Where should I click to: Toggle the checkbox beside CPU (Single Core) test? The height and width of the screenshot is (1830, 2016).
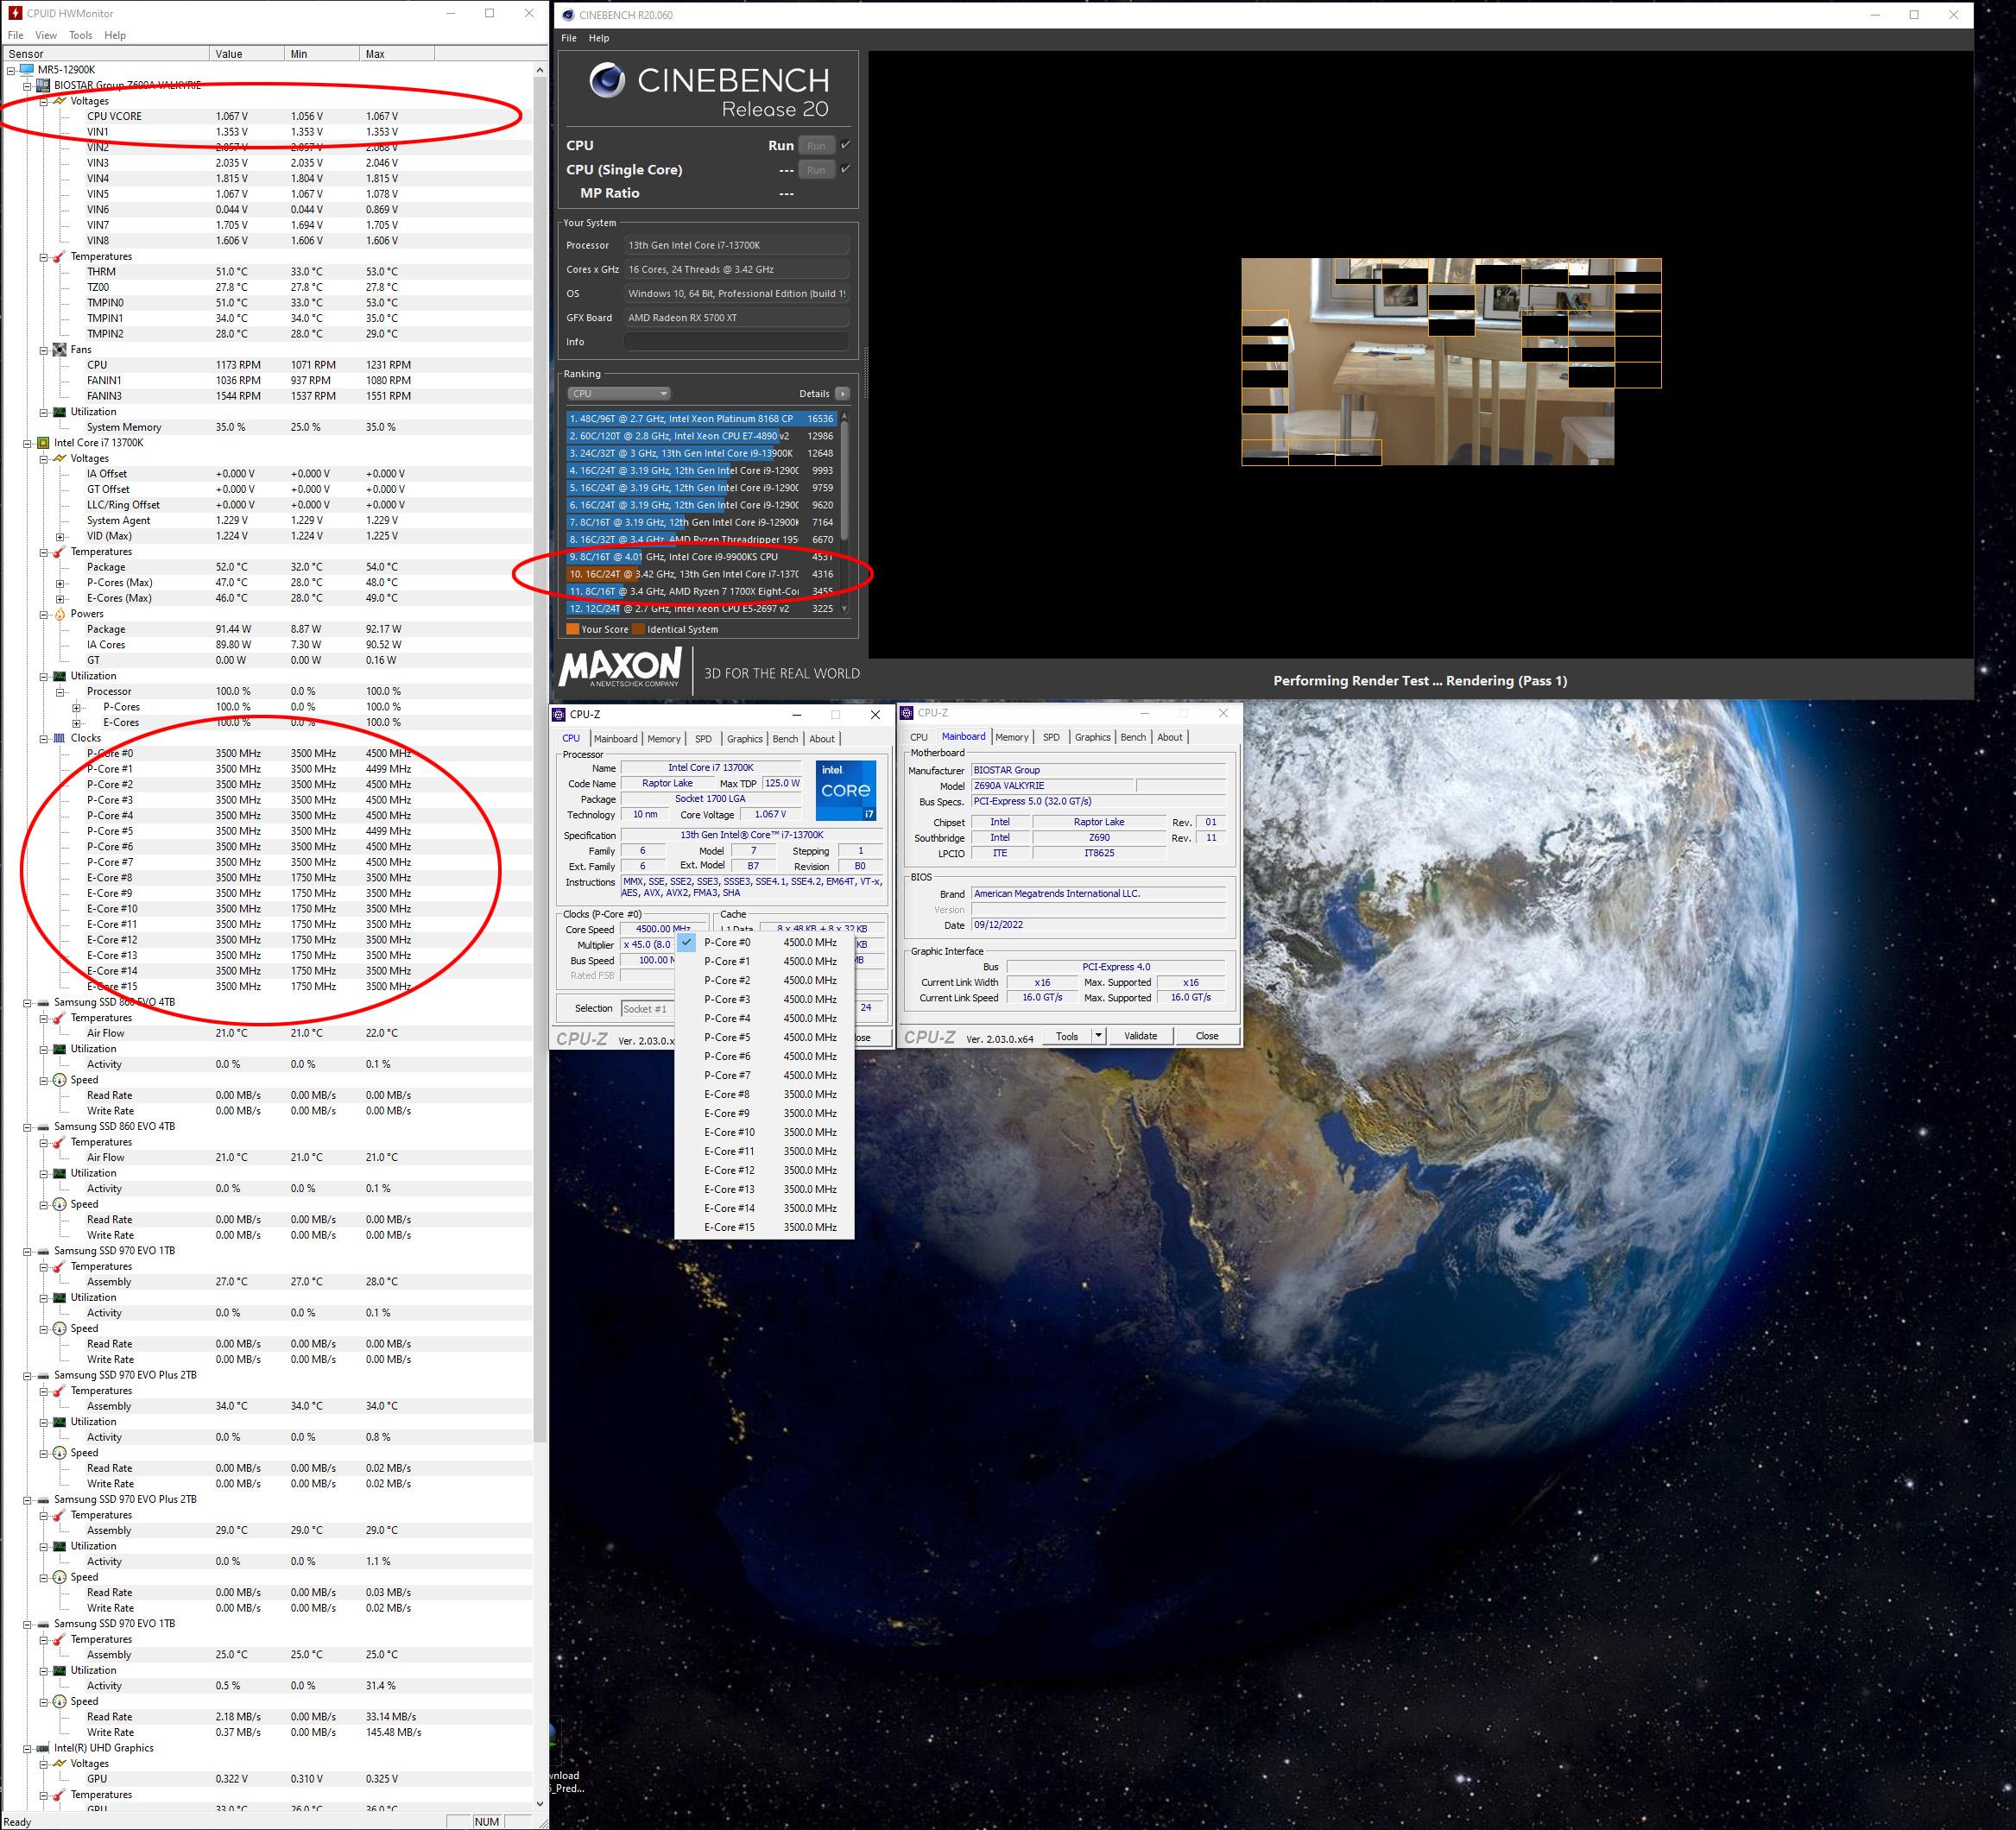(846, 169)
